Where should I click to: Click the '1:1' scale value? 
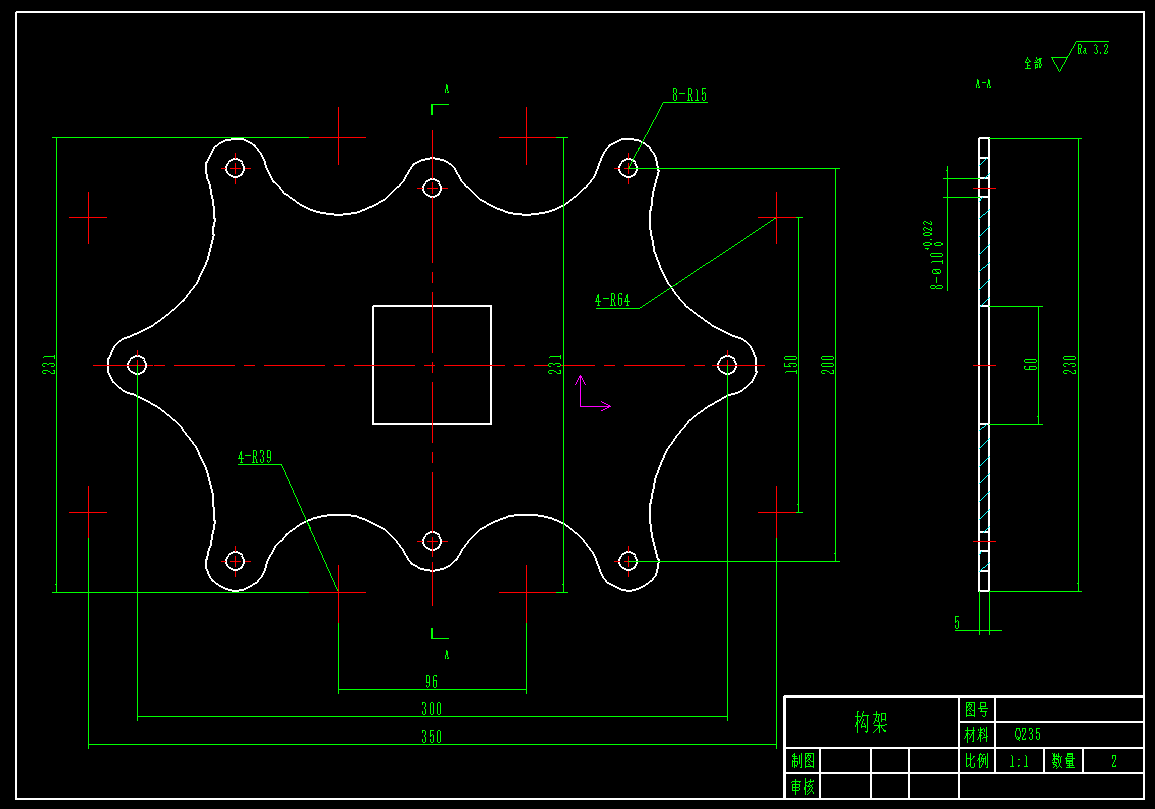1019,762
